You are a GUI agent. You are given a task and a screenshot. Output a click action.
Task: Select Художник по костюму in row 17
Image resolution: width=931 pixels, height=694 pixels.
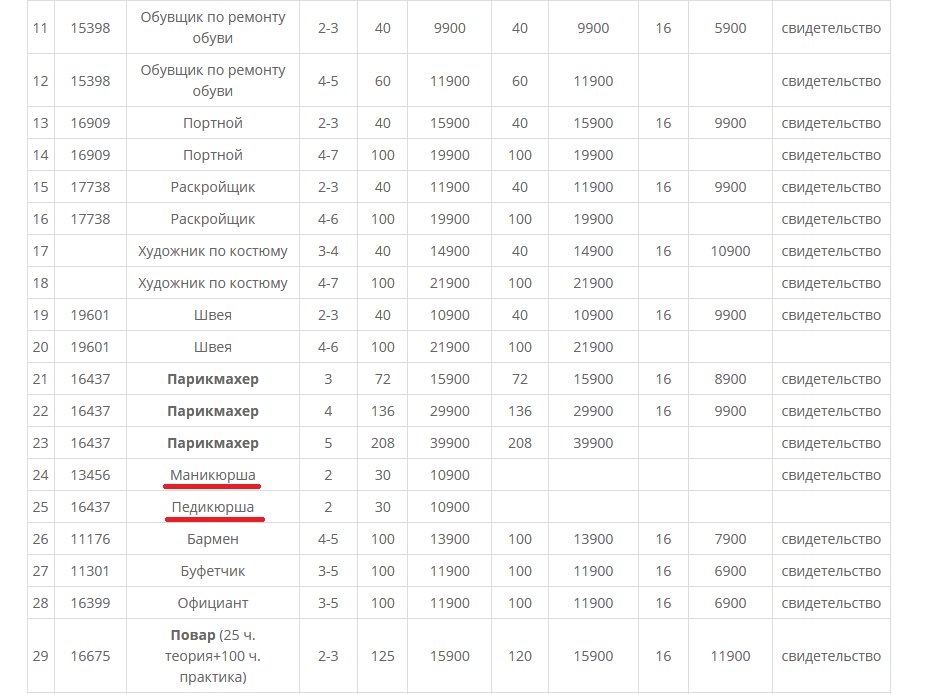212,251
